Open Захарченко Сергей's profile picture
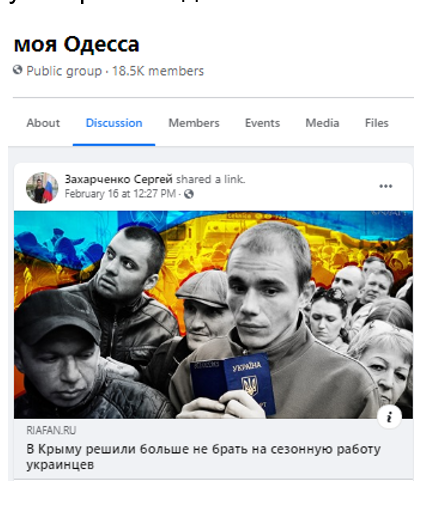Image resolution: width=423 pixels, height=518 pixels. click(x=42, y=187)
